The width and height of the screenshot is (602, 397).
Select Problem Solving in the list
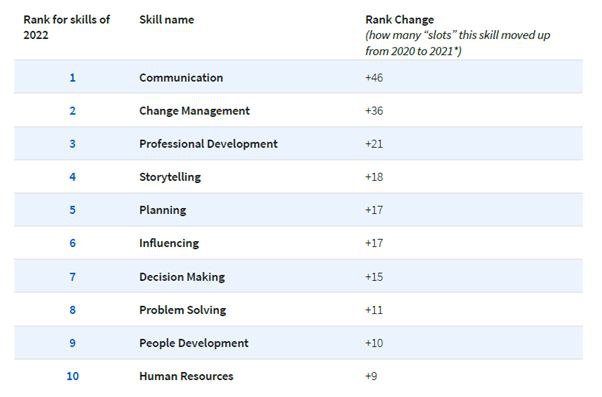coord(182,310)
